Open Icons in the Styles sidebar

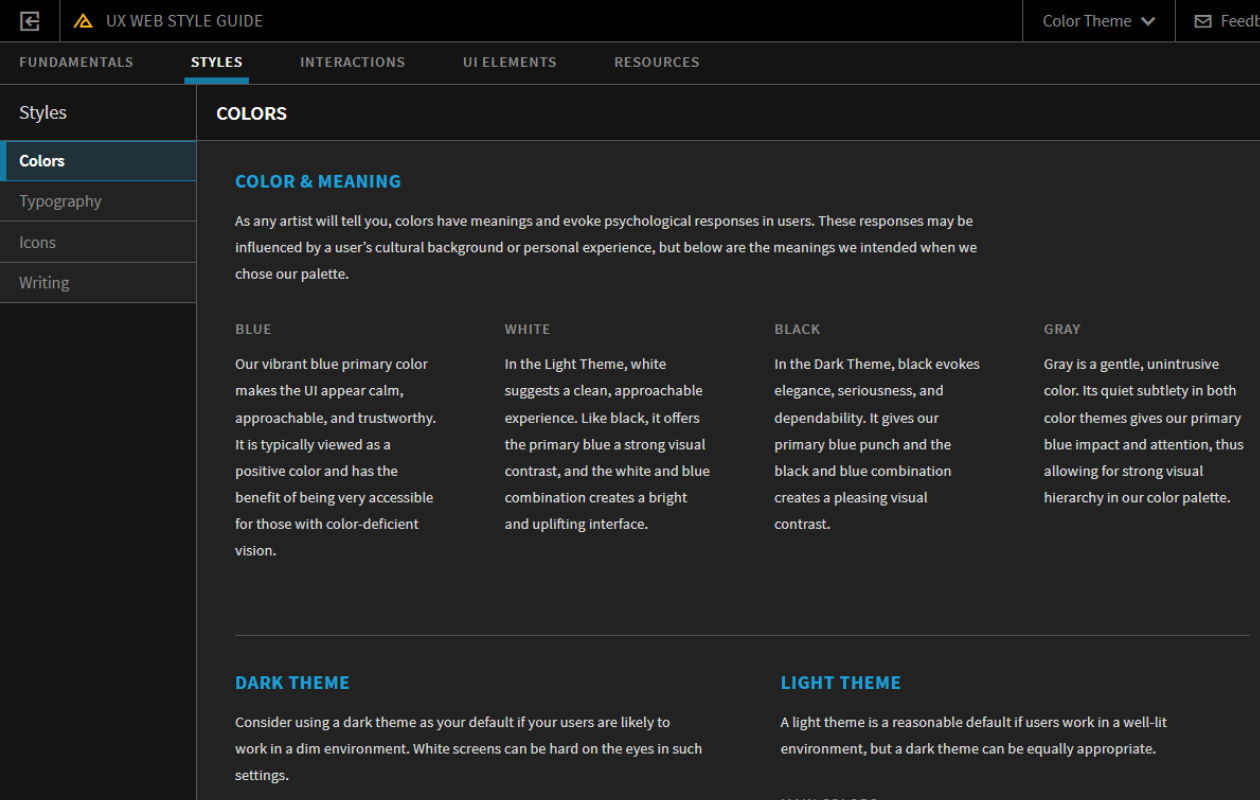[98, 242]
